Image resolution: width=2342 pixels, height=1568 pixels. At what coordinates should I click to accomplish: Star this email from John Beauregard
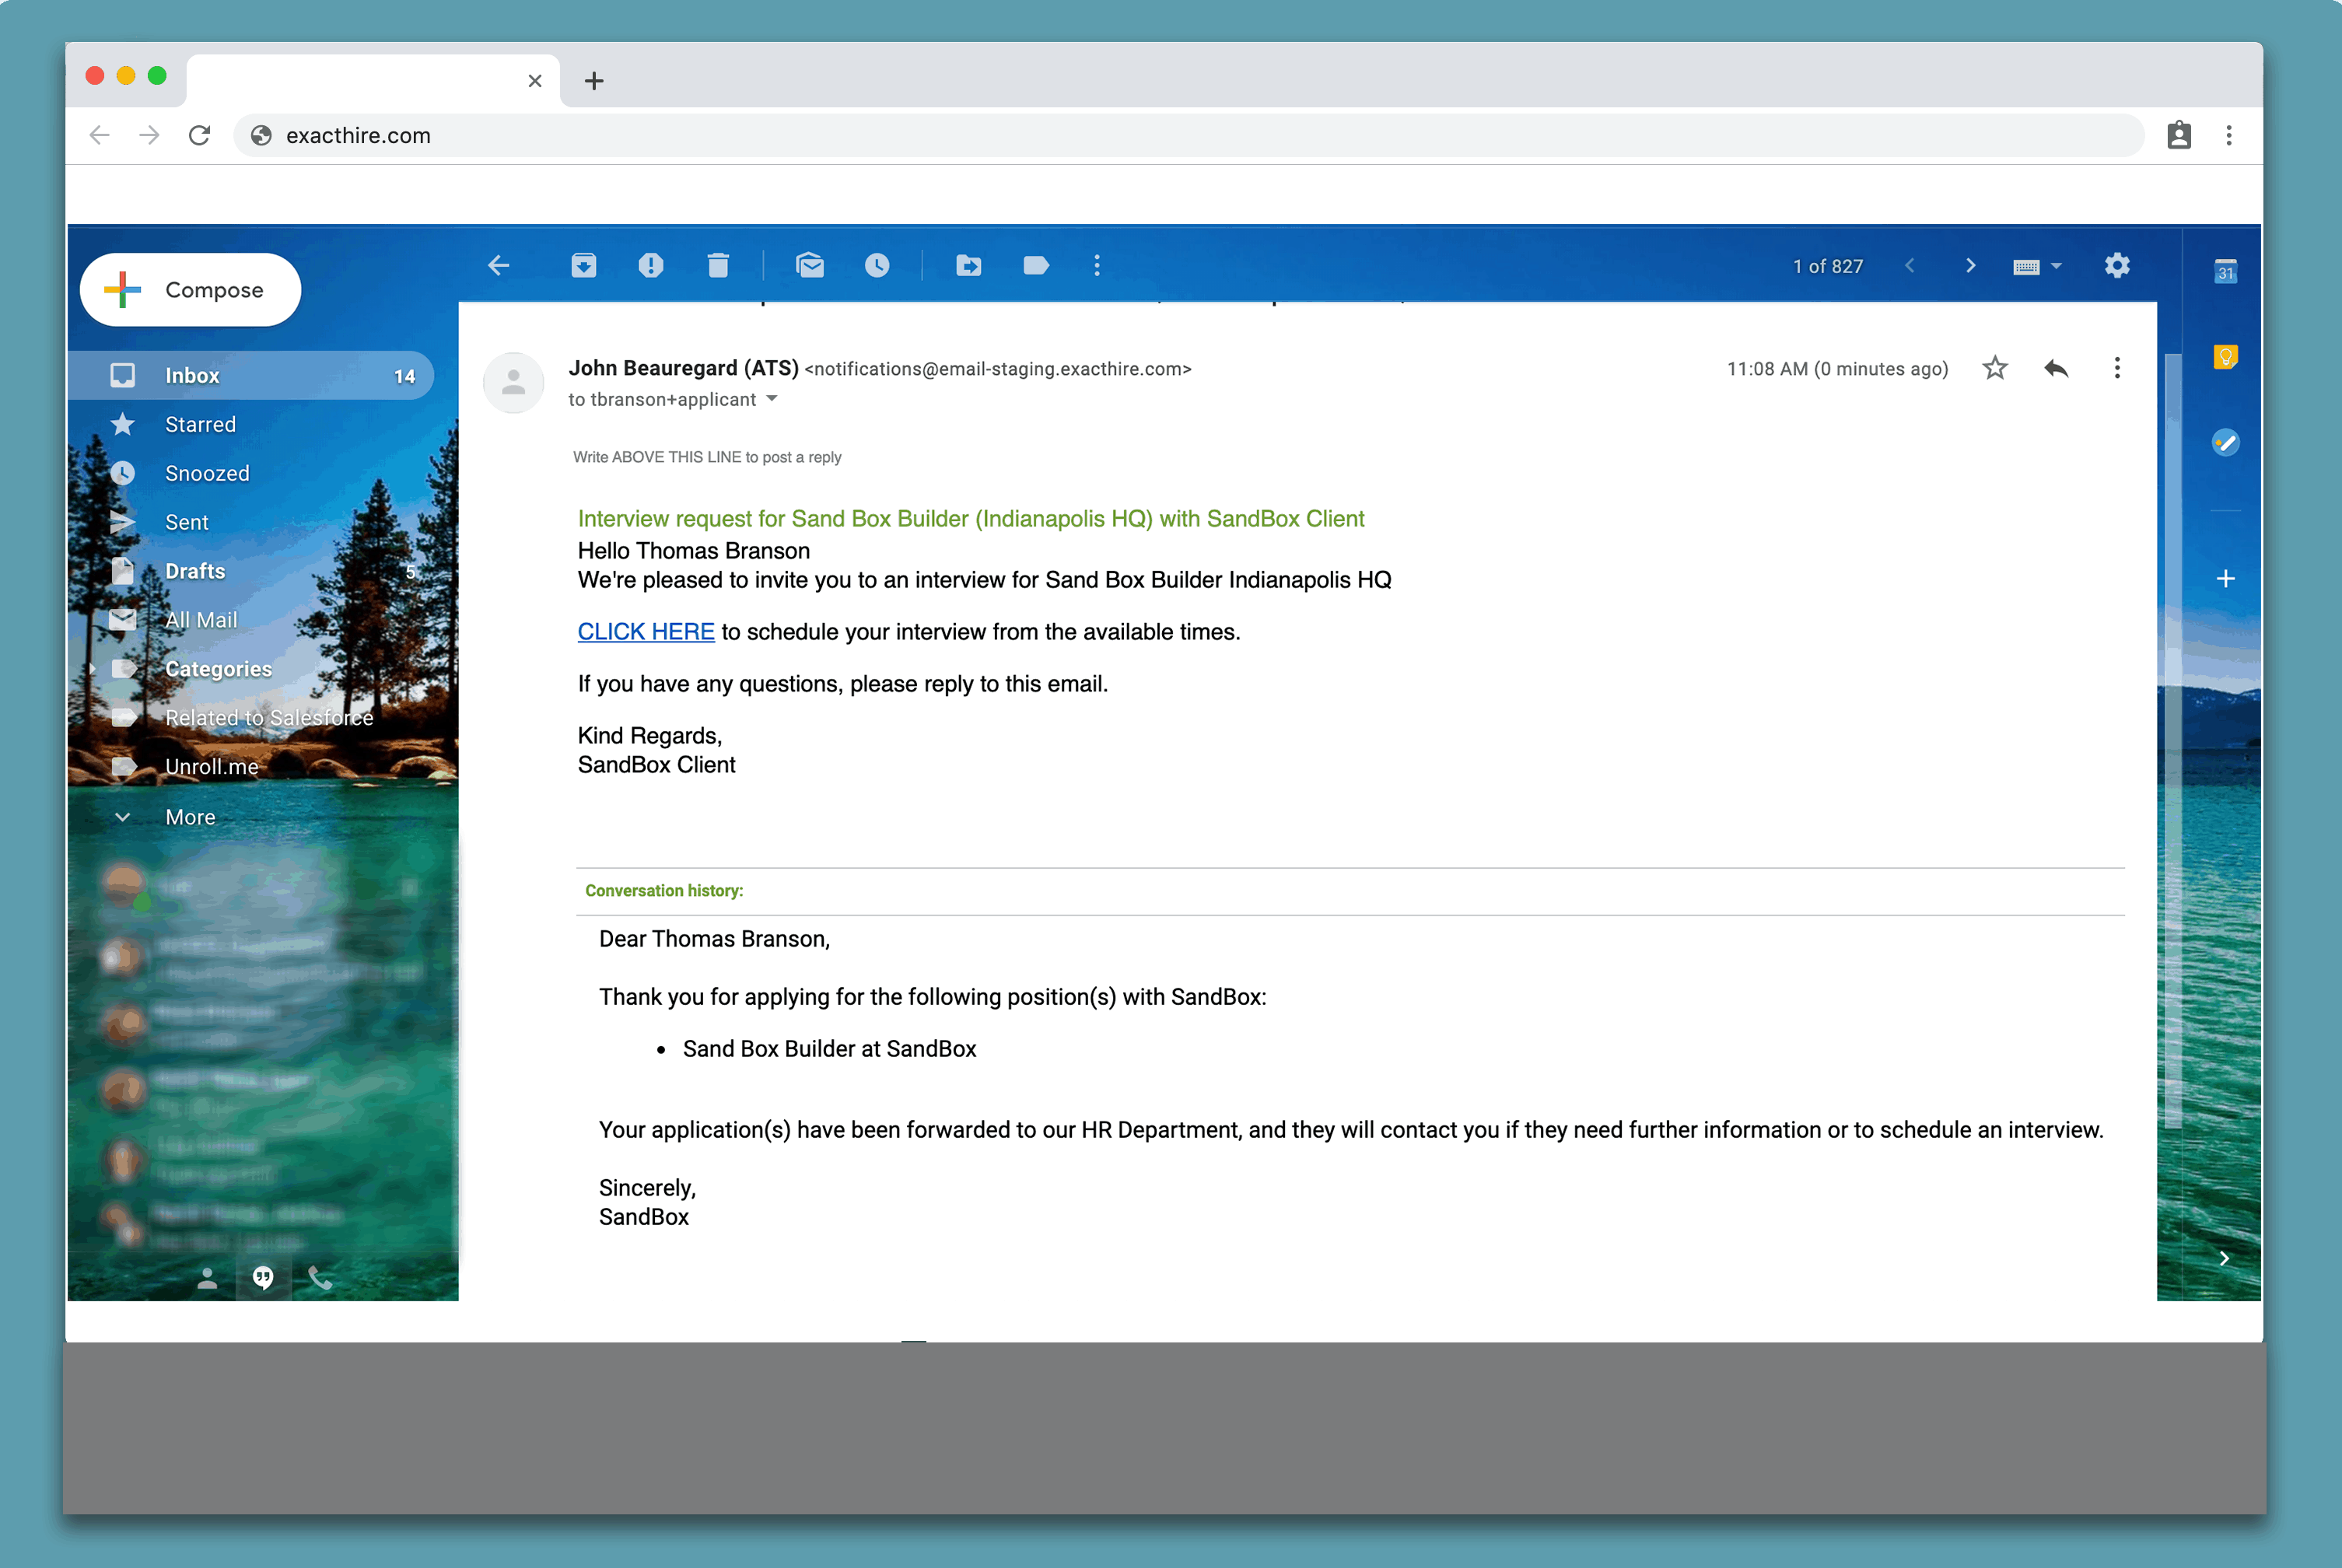tap(1995, 368)
